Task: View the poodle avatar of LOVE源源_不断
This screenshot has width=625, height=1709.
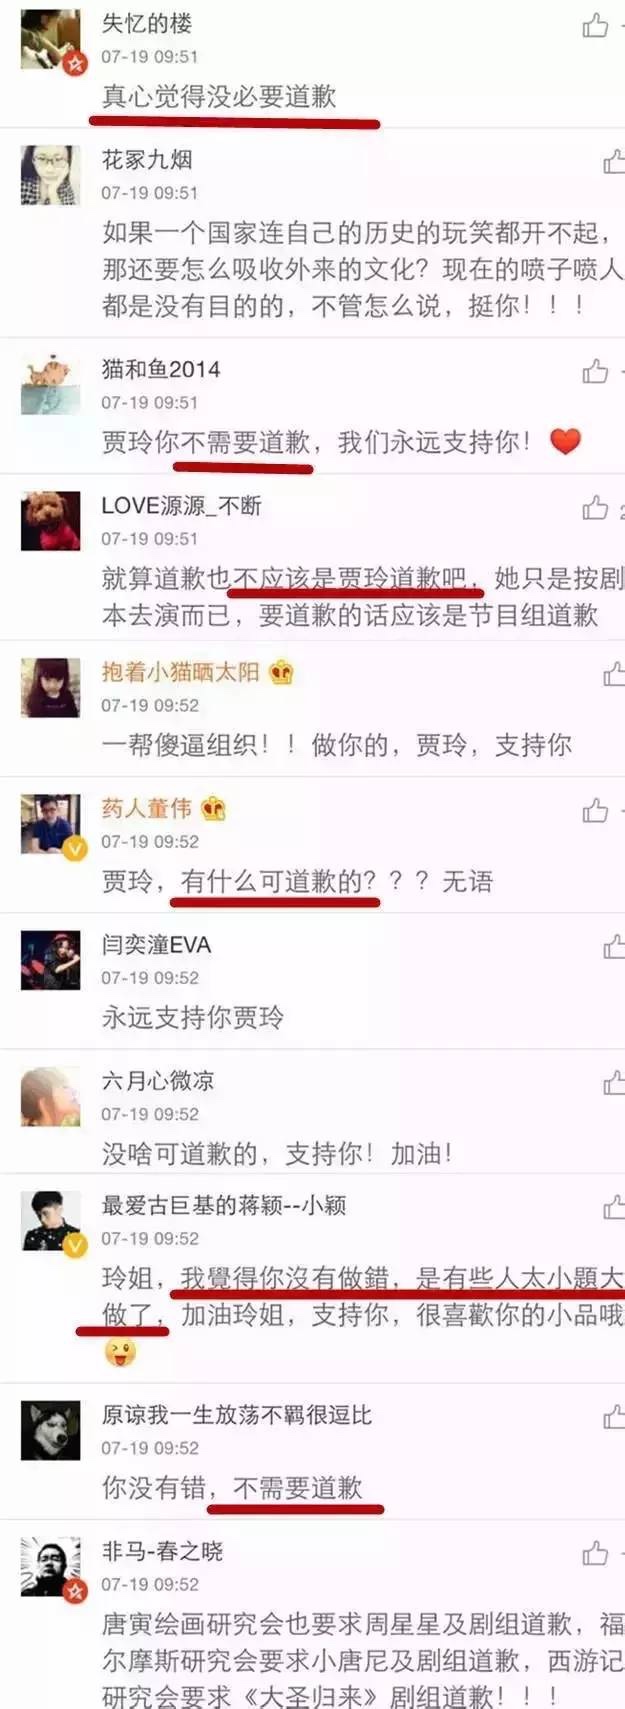Action: point(51,521)
